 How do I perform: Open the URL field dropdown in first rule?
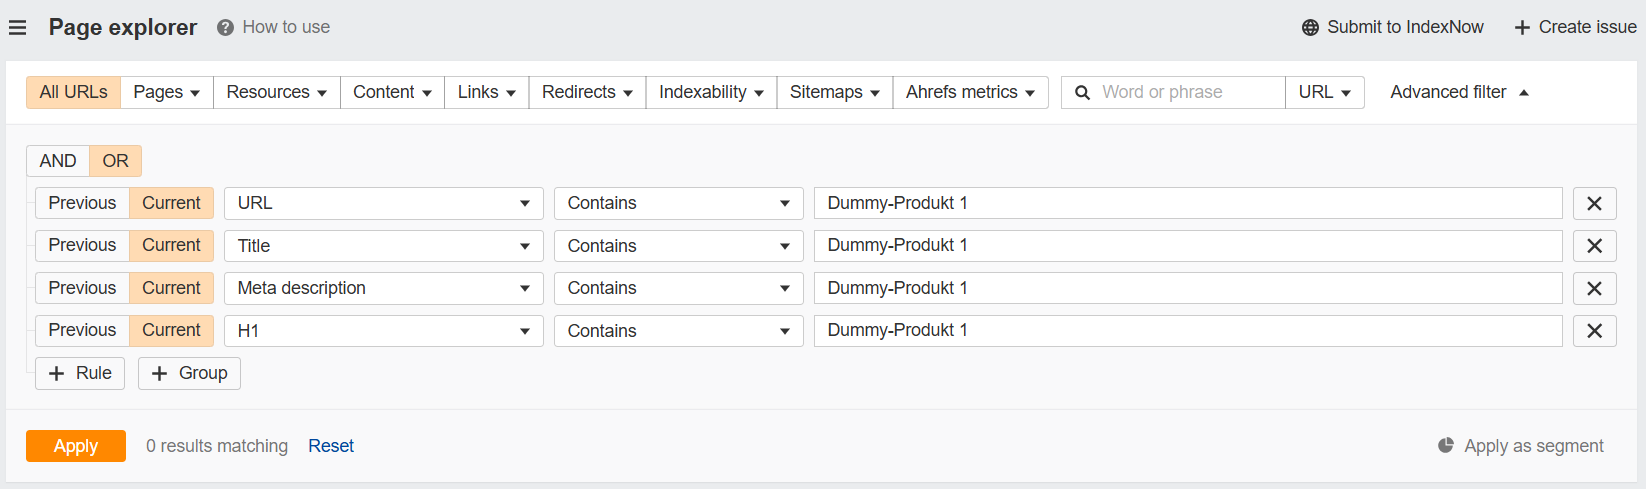(x=384, y=203)
